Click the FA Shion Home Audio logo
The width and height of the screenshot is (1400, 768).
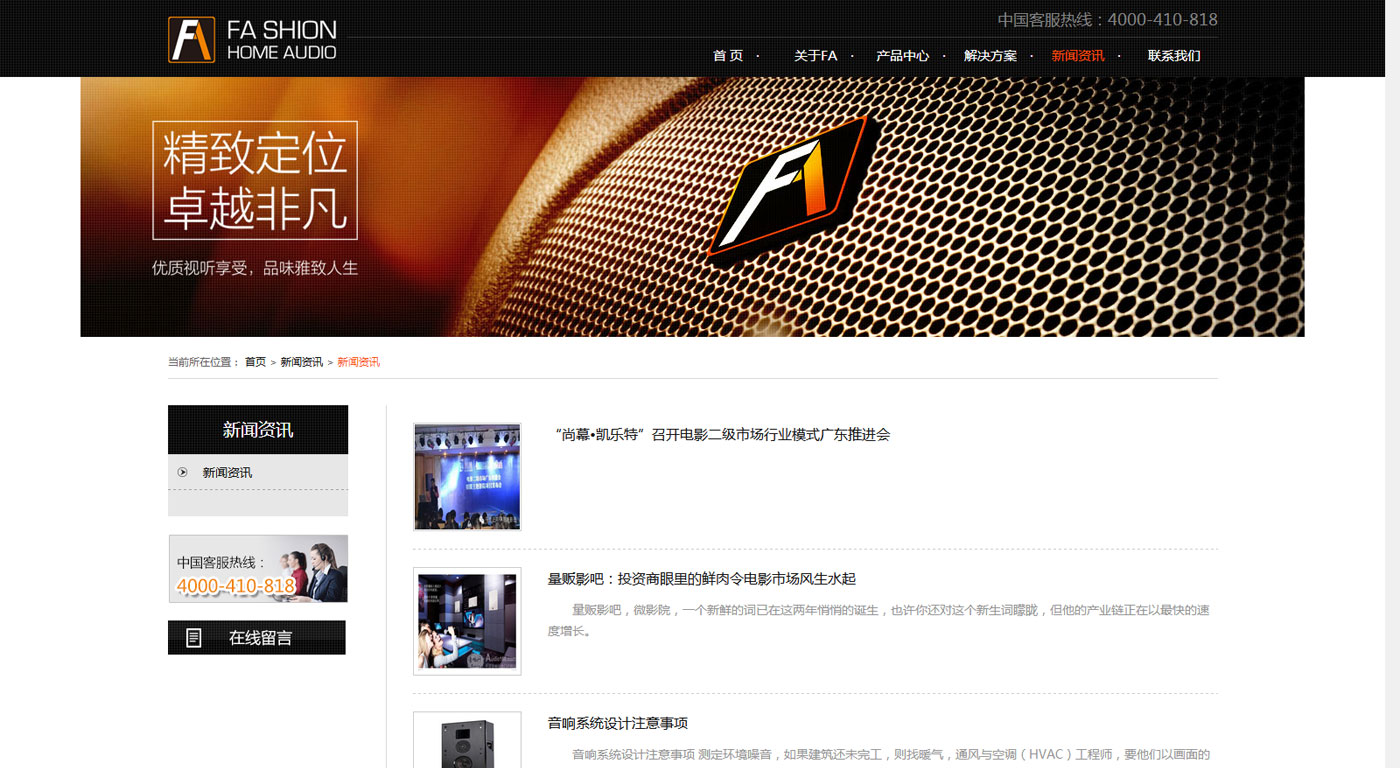click(252, 40)
